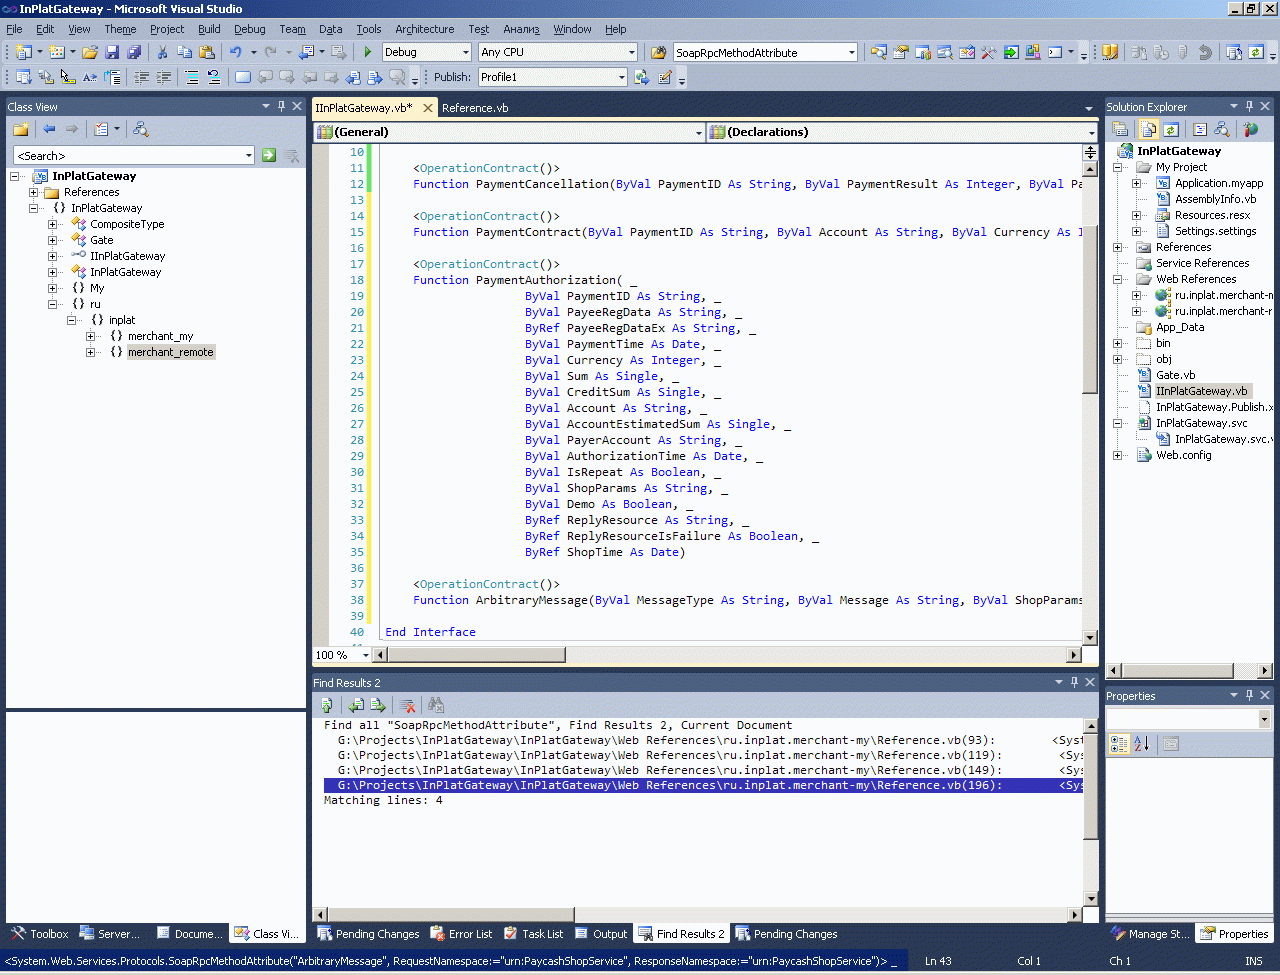This screenshot has width=1280, height=975.
Task: Click the Find in Files icon
Action: click(659, 52)
